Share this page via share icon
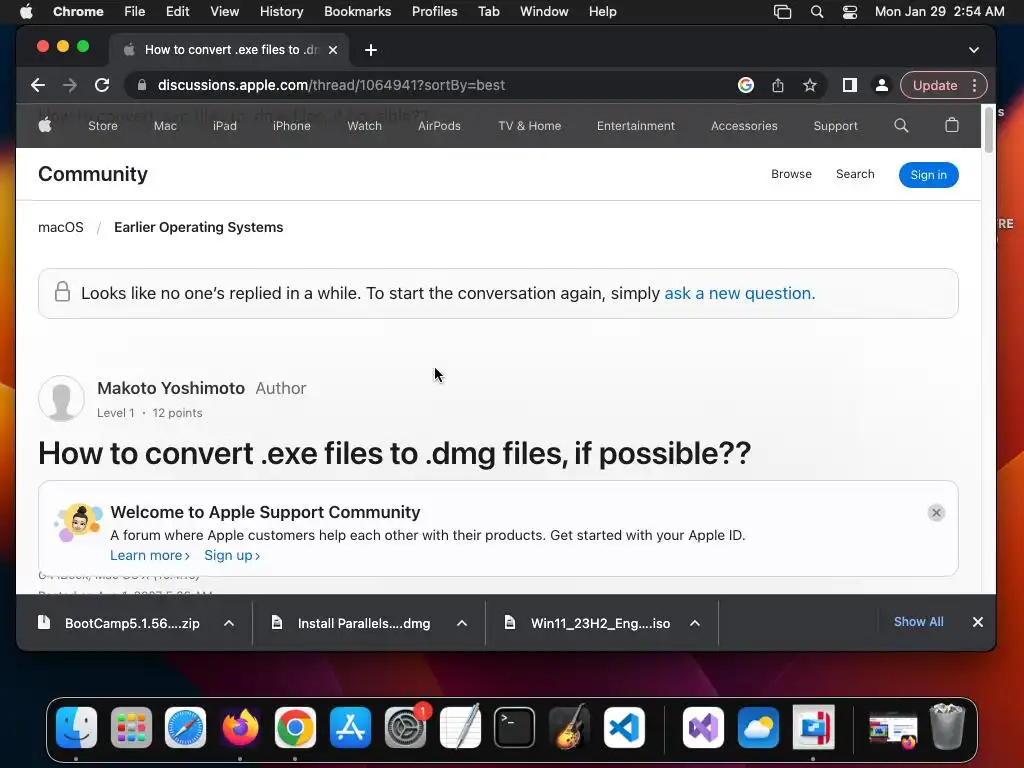This screenshot has width=1024, height=768. (x=778, y=85)
